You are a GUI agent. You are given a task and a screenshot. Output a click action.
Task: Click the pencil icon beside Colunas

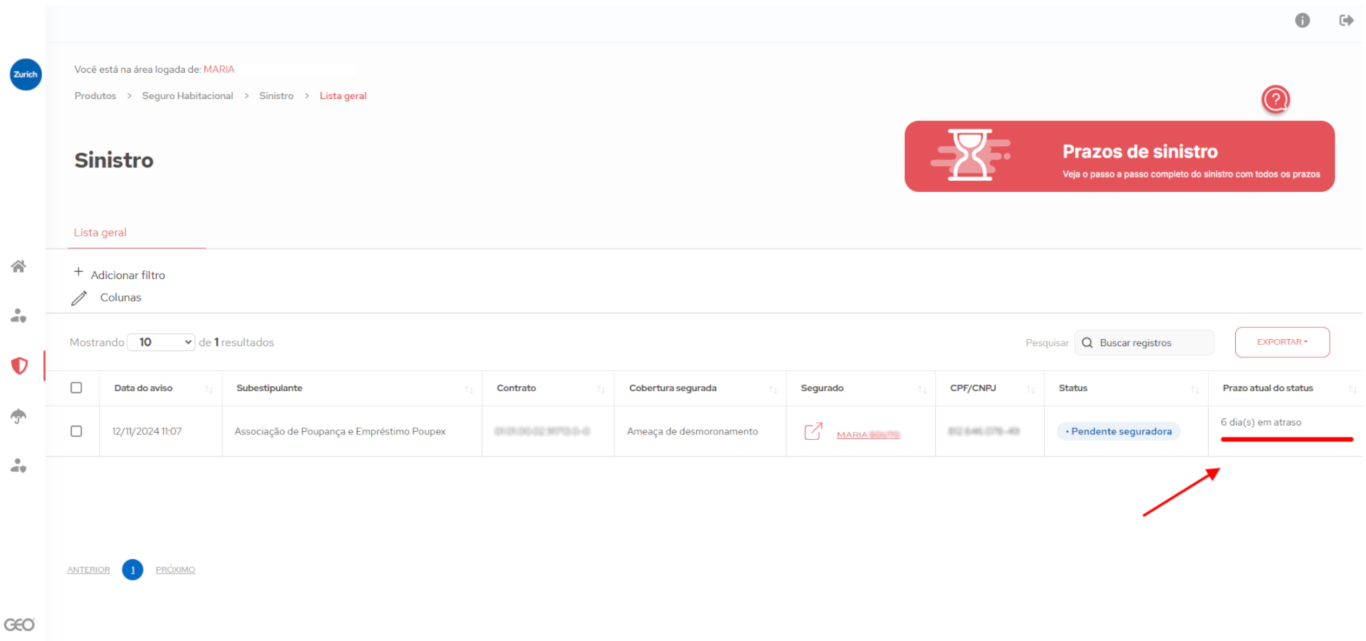point(79,298)
